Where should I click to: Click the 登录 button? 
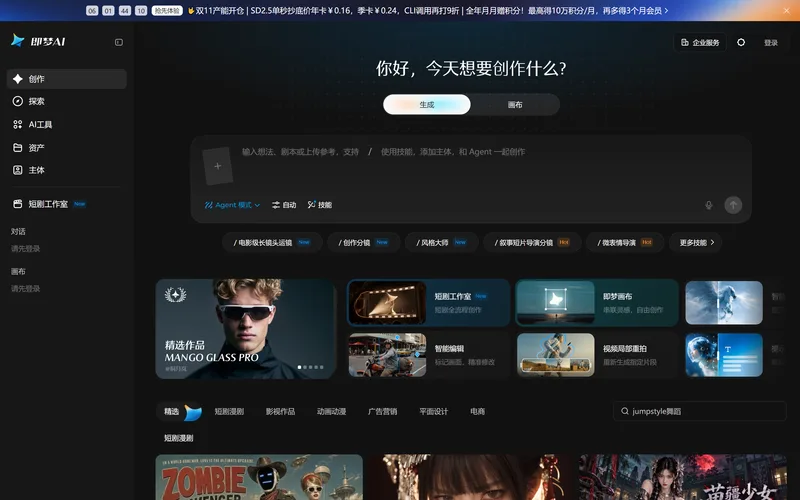click(x=771, y=42)
